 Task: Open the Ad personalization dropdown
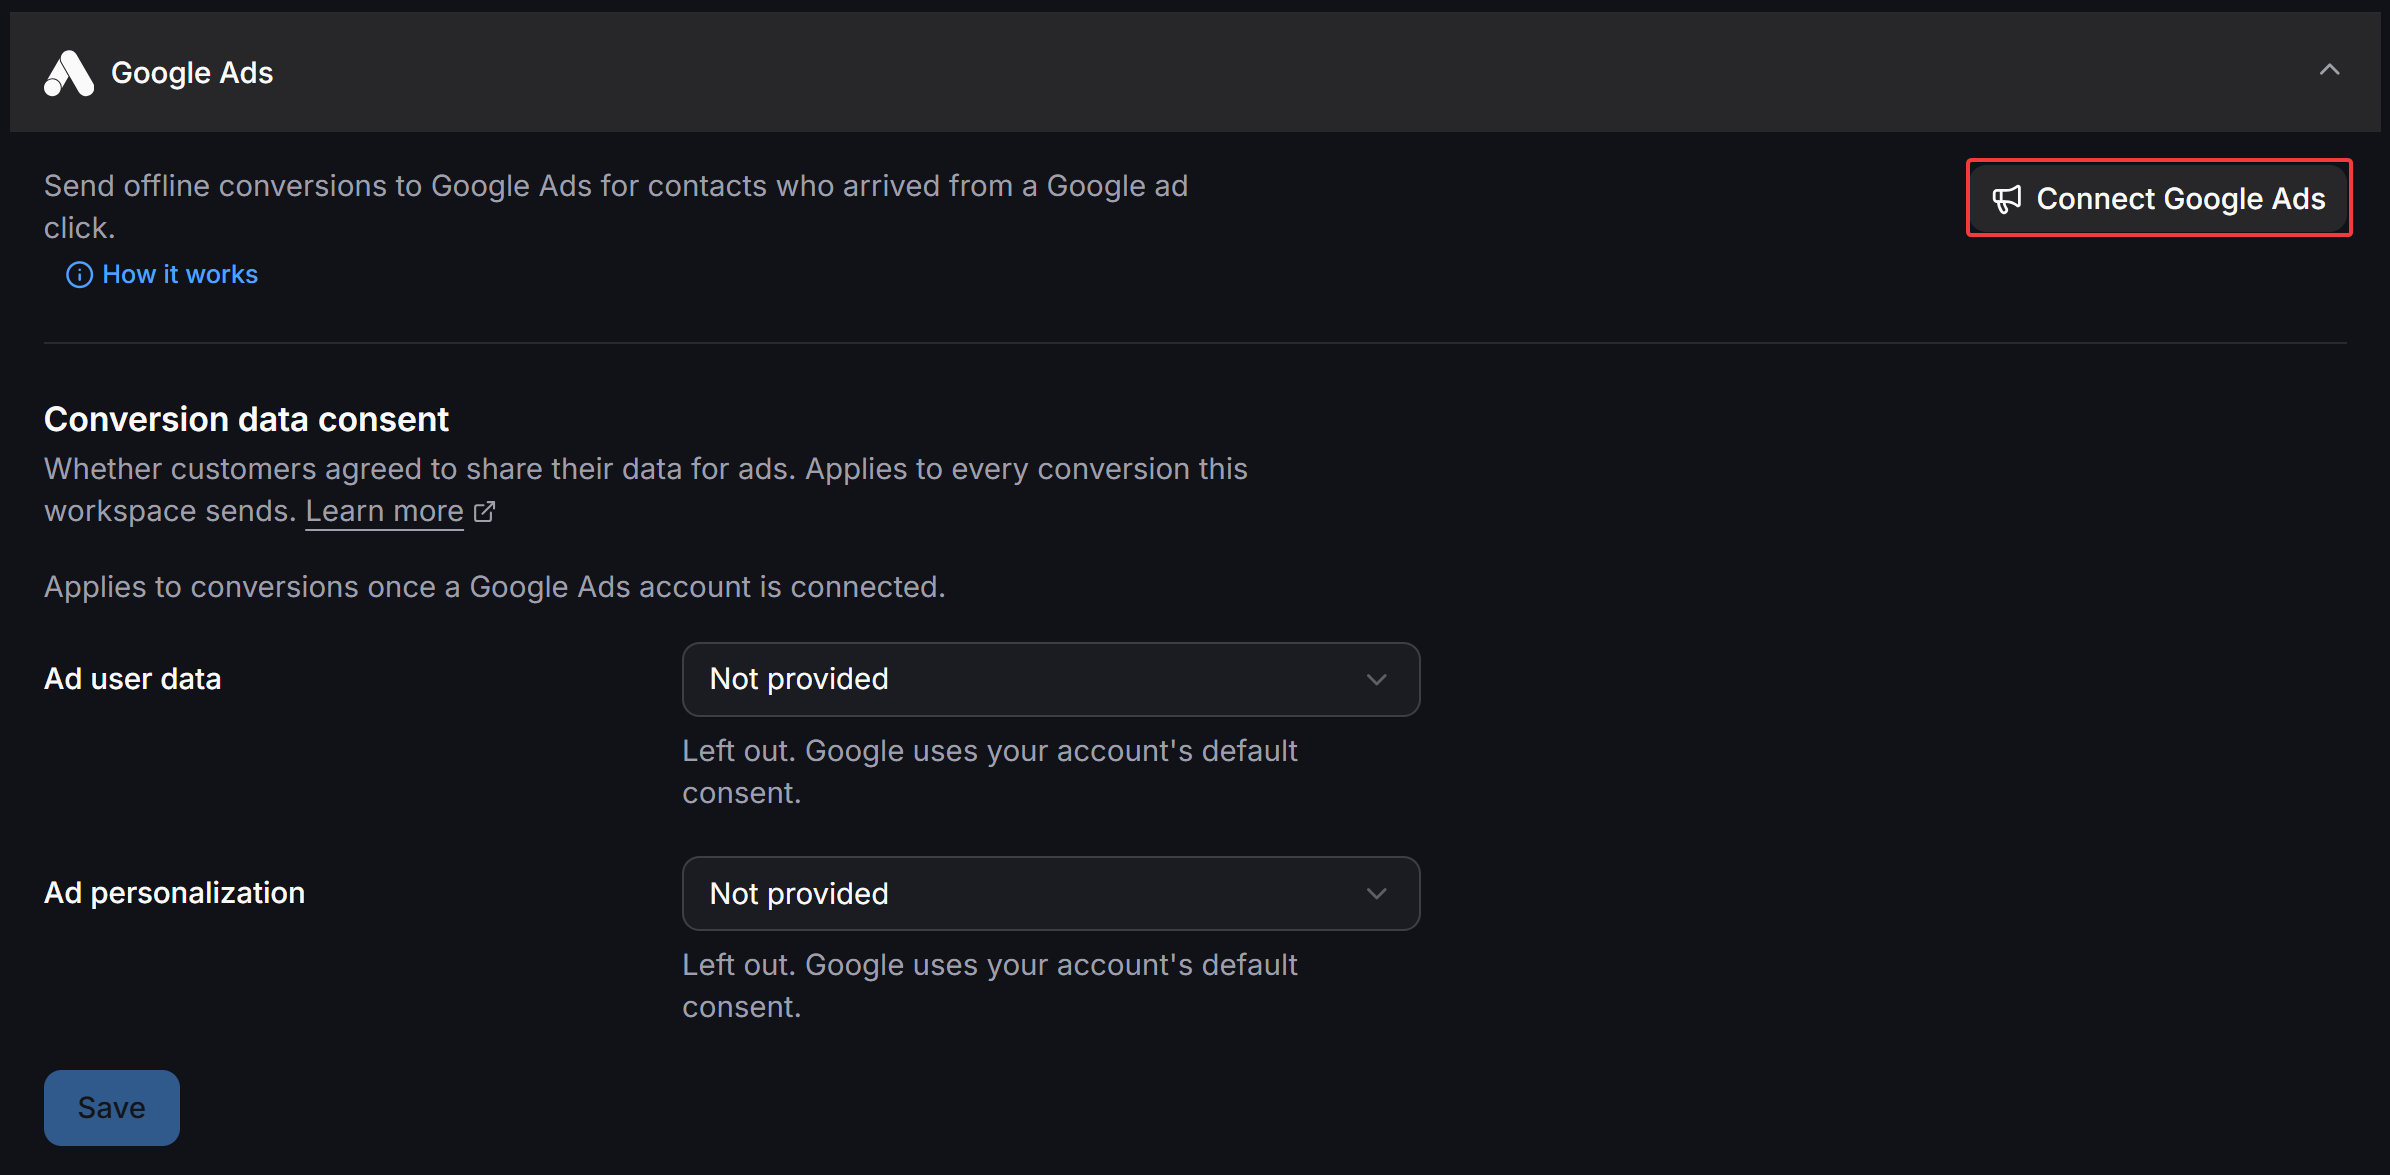[x=1051, y=893]
